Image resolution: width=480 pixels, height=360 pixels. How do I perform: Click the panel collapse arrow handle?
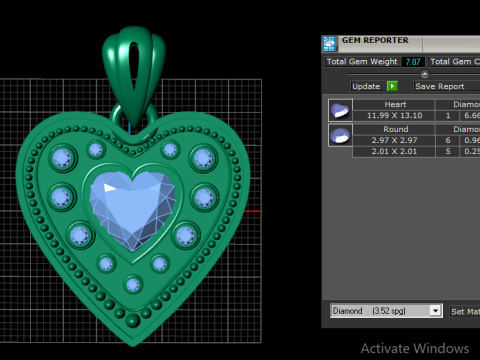pos(425,74)
